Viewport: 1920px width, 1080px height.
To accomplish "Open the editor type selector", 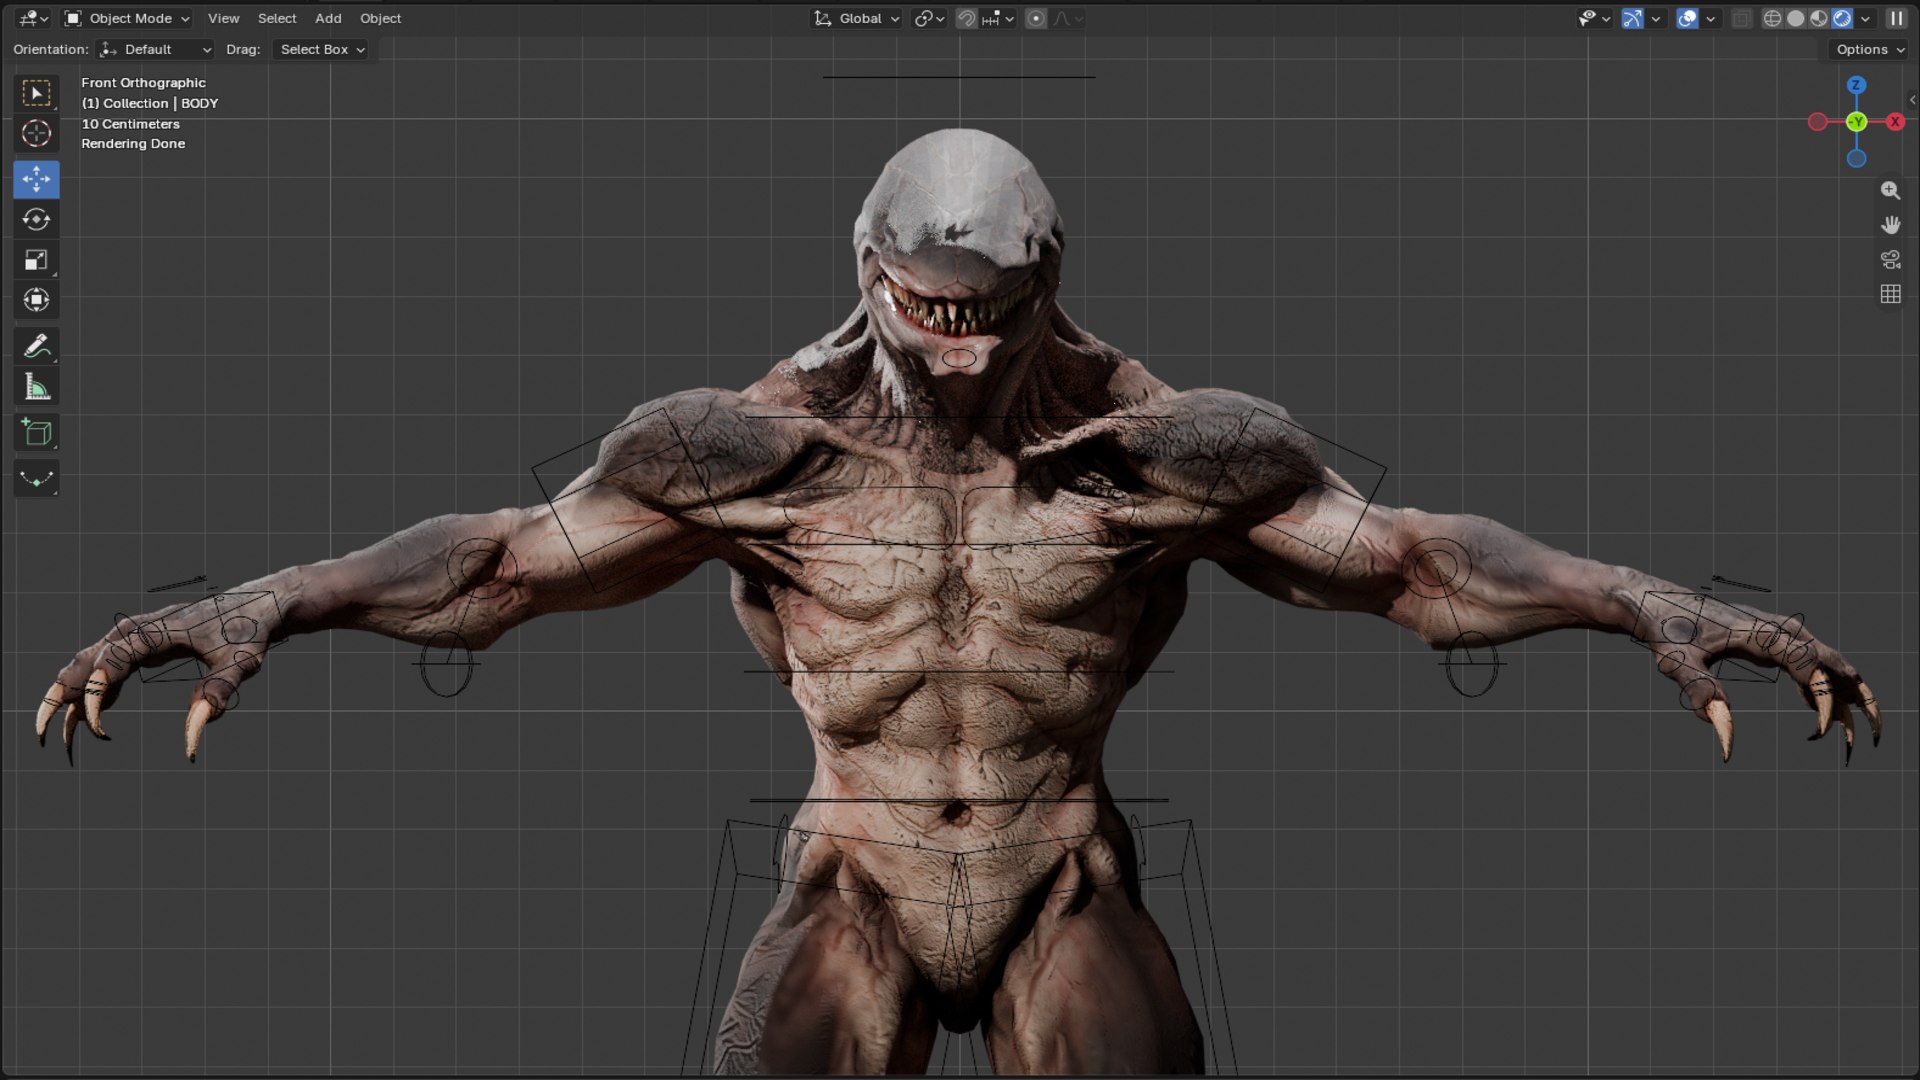I will 33,18.
